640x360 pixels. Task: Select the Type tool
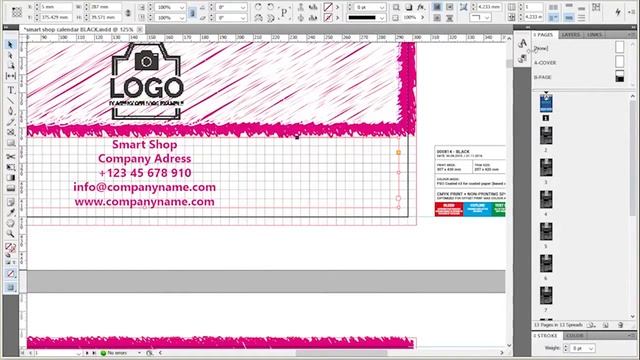pos(11,90)
